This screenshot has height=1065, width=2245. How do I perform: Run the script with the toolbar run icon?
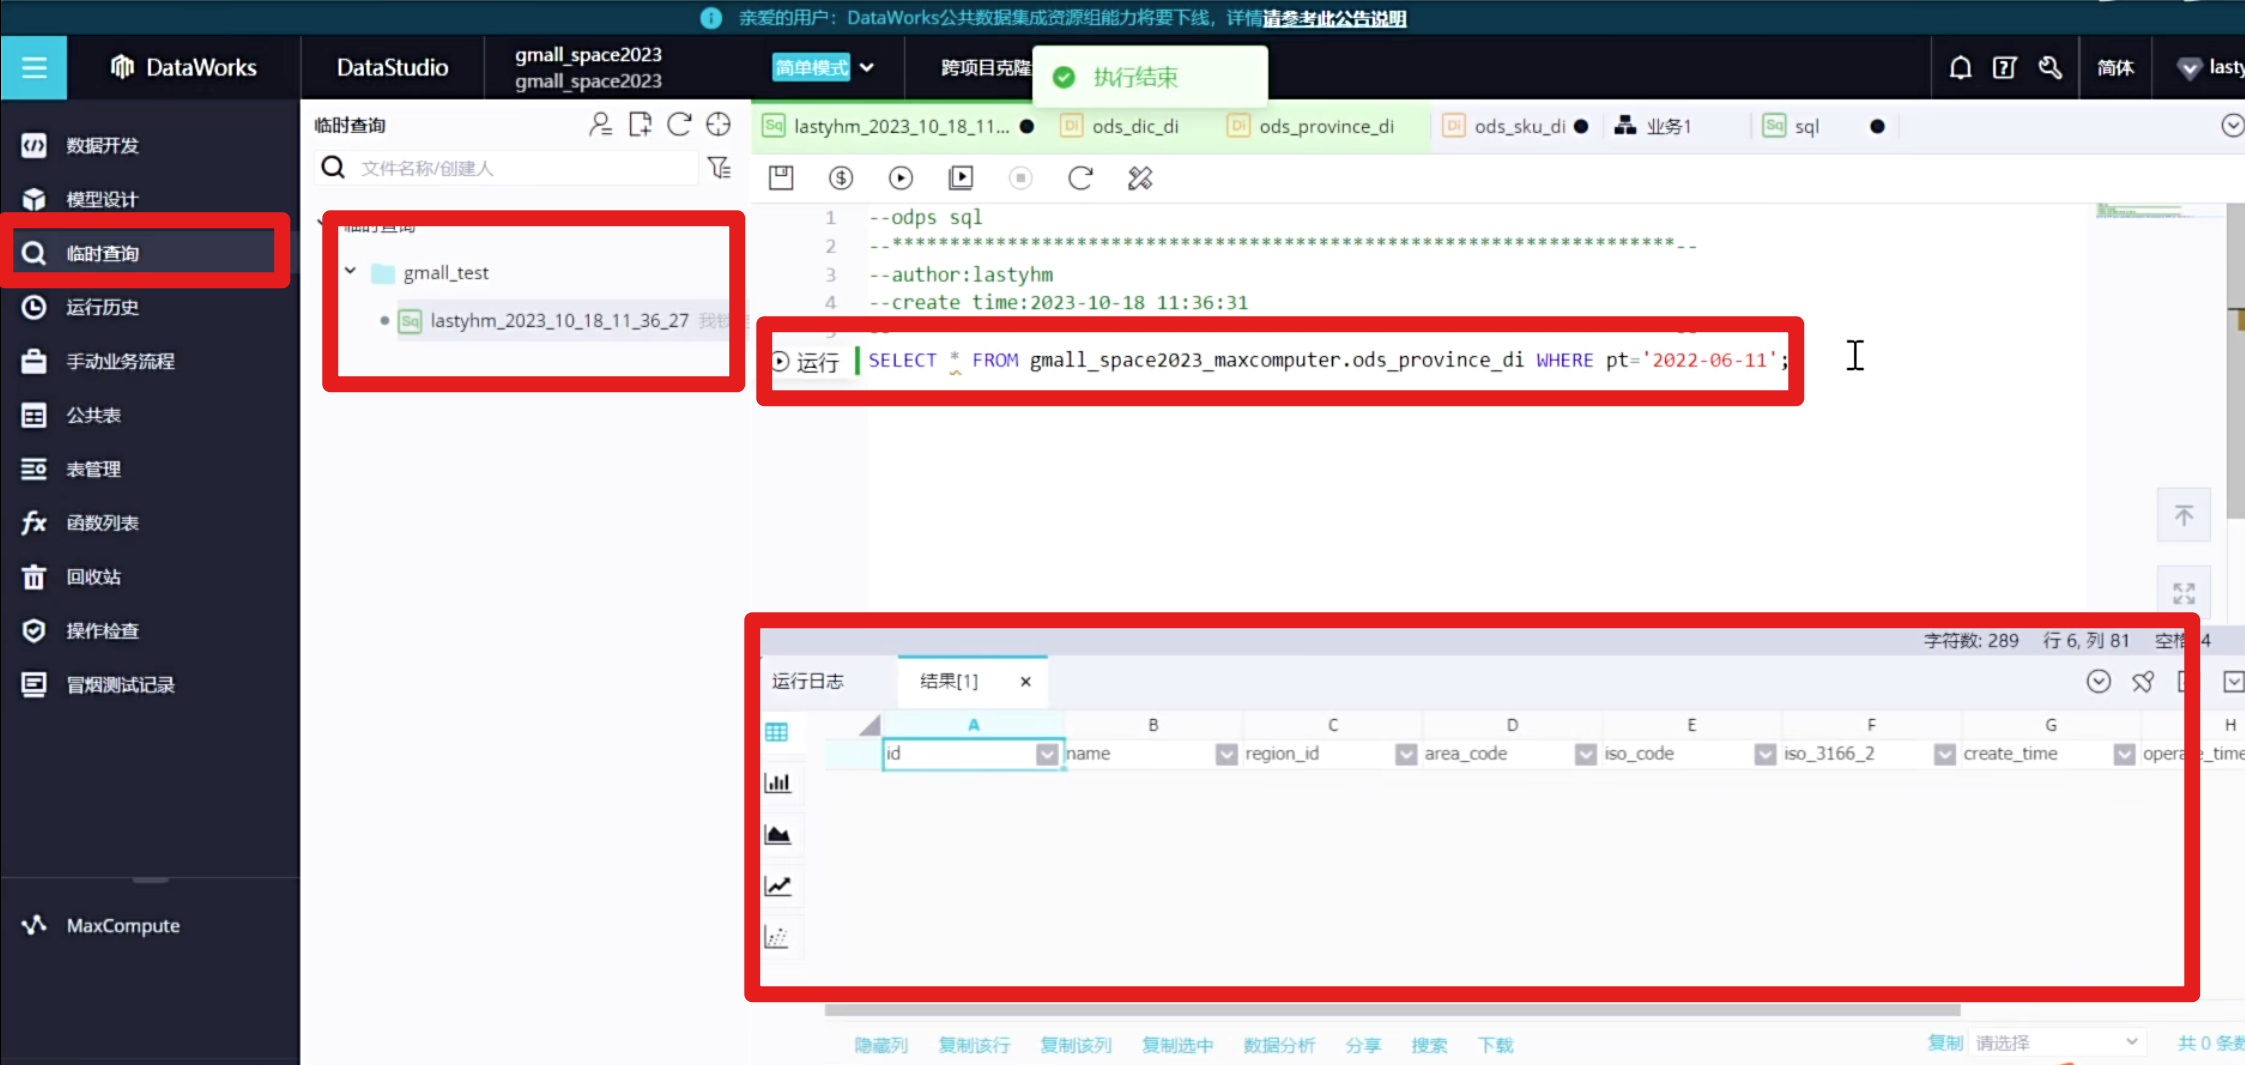900,178
